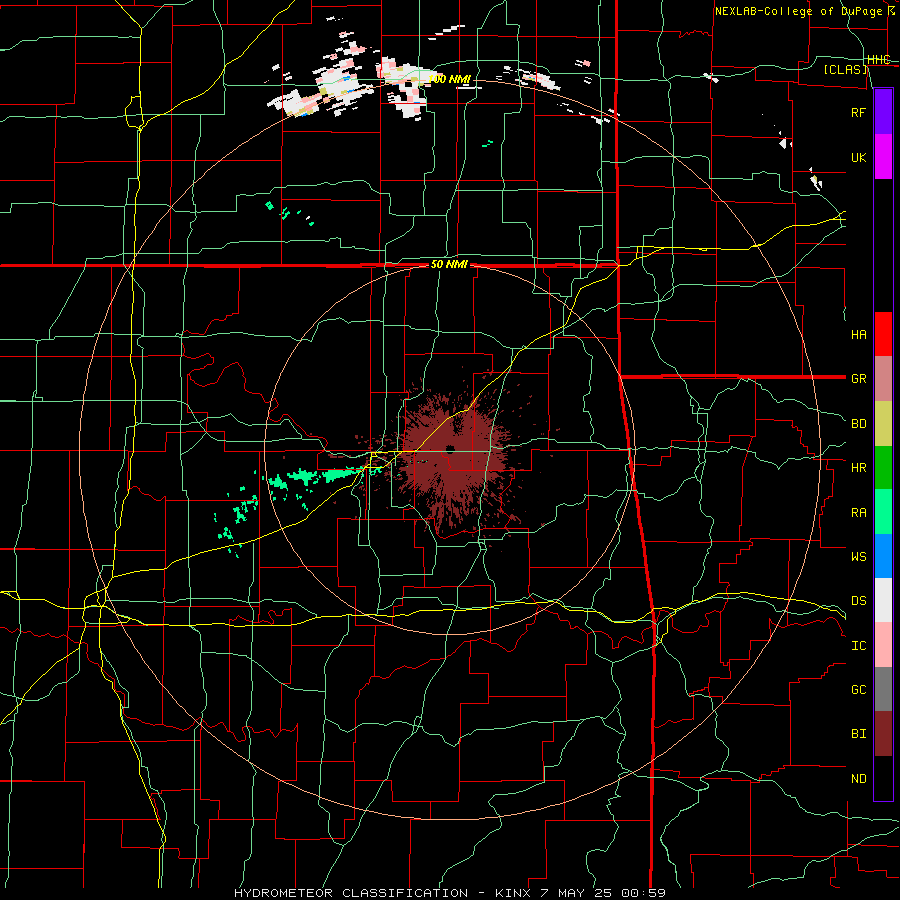Click the 'IC' legend label

click(x=858, y=646)
